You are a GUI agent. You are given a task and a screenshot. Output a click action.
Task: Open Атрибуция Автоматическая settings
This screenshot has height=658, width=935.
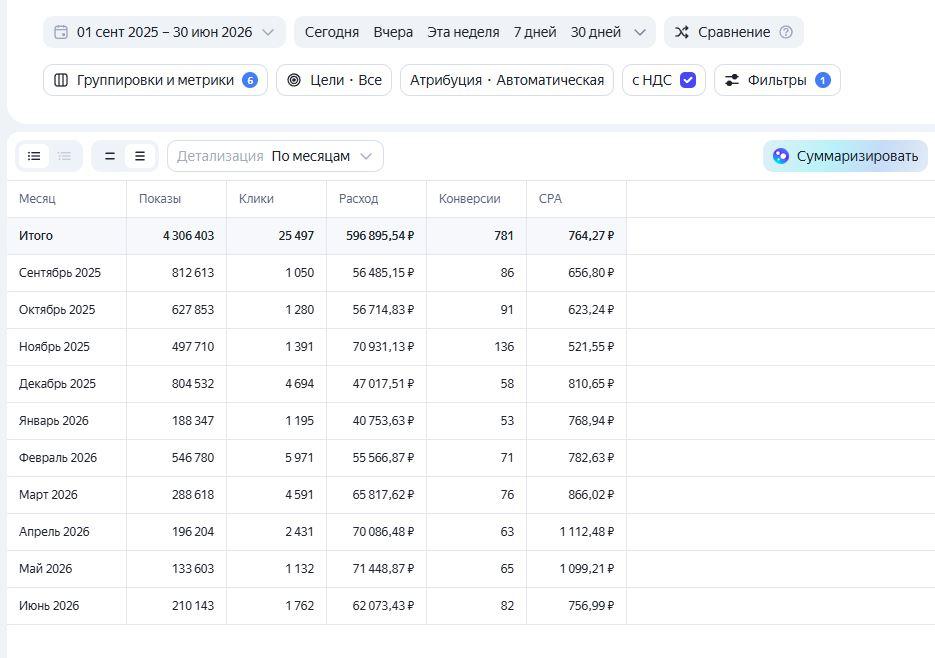(507, 80)
